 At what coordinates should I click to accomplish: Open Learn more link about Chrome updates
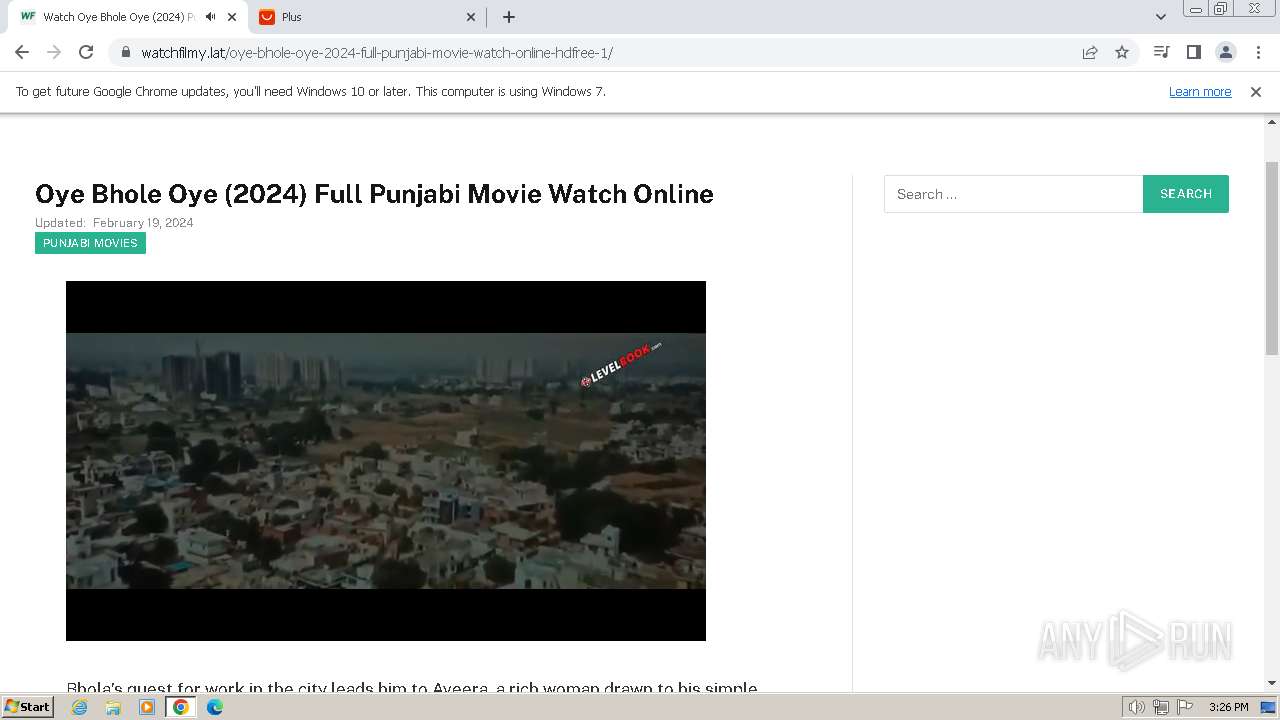(1200, 91)
